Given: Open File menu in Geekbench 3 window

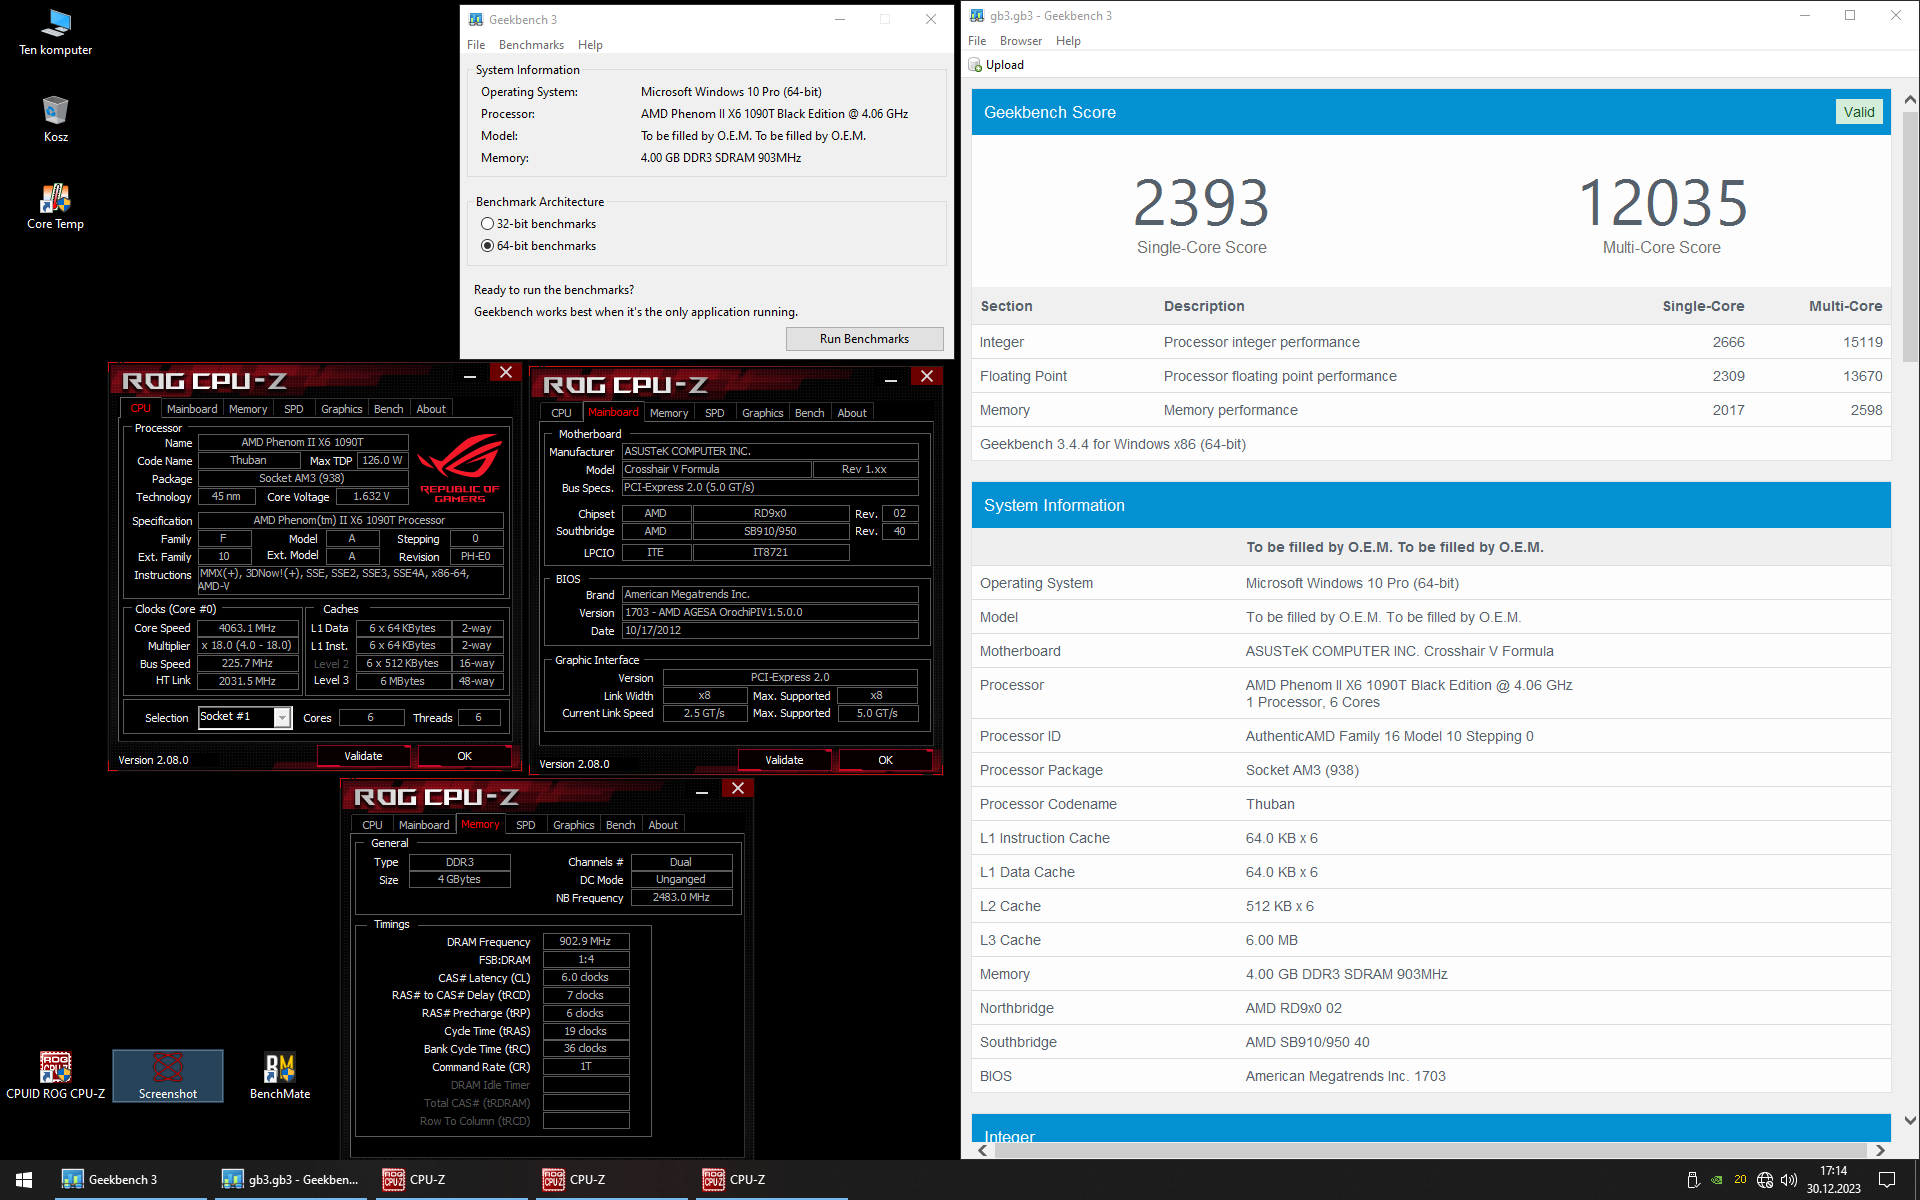Looking at the screenshot, I should point(476,45).
